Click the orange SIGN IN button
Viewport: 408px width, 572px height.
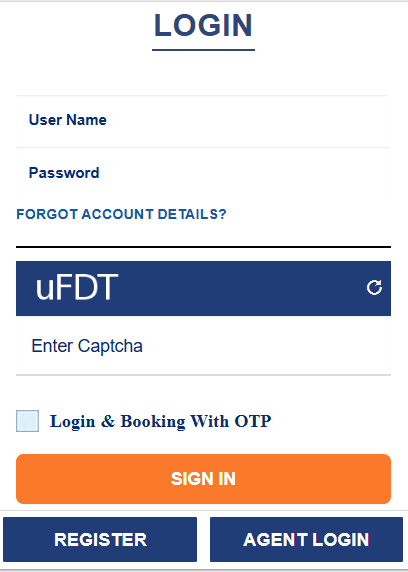click(203, 479)
